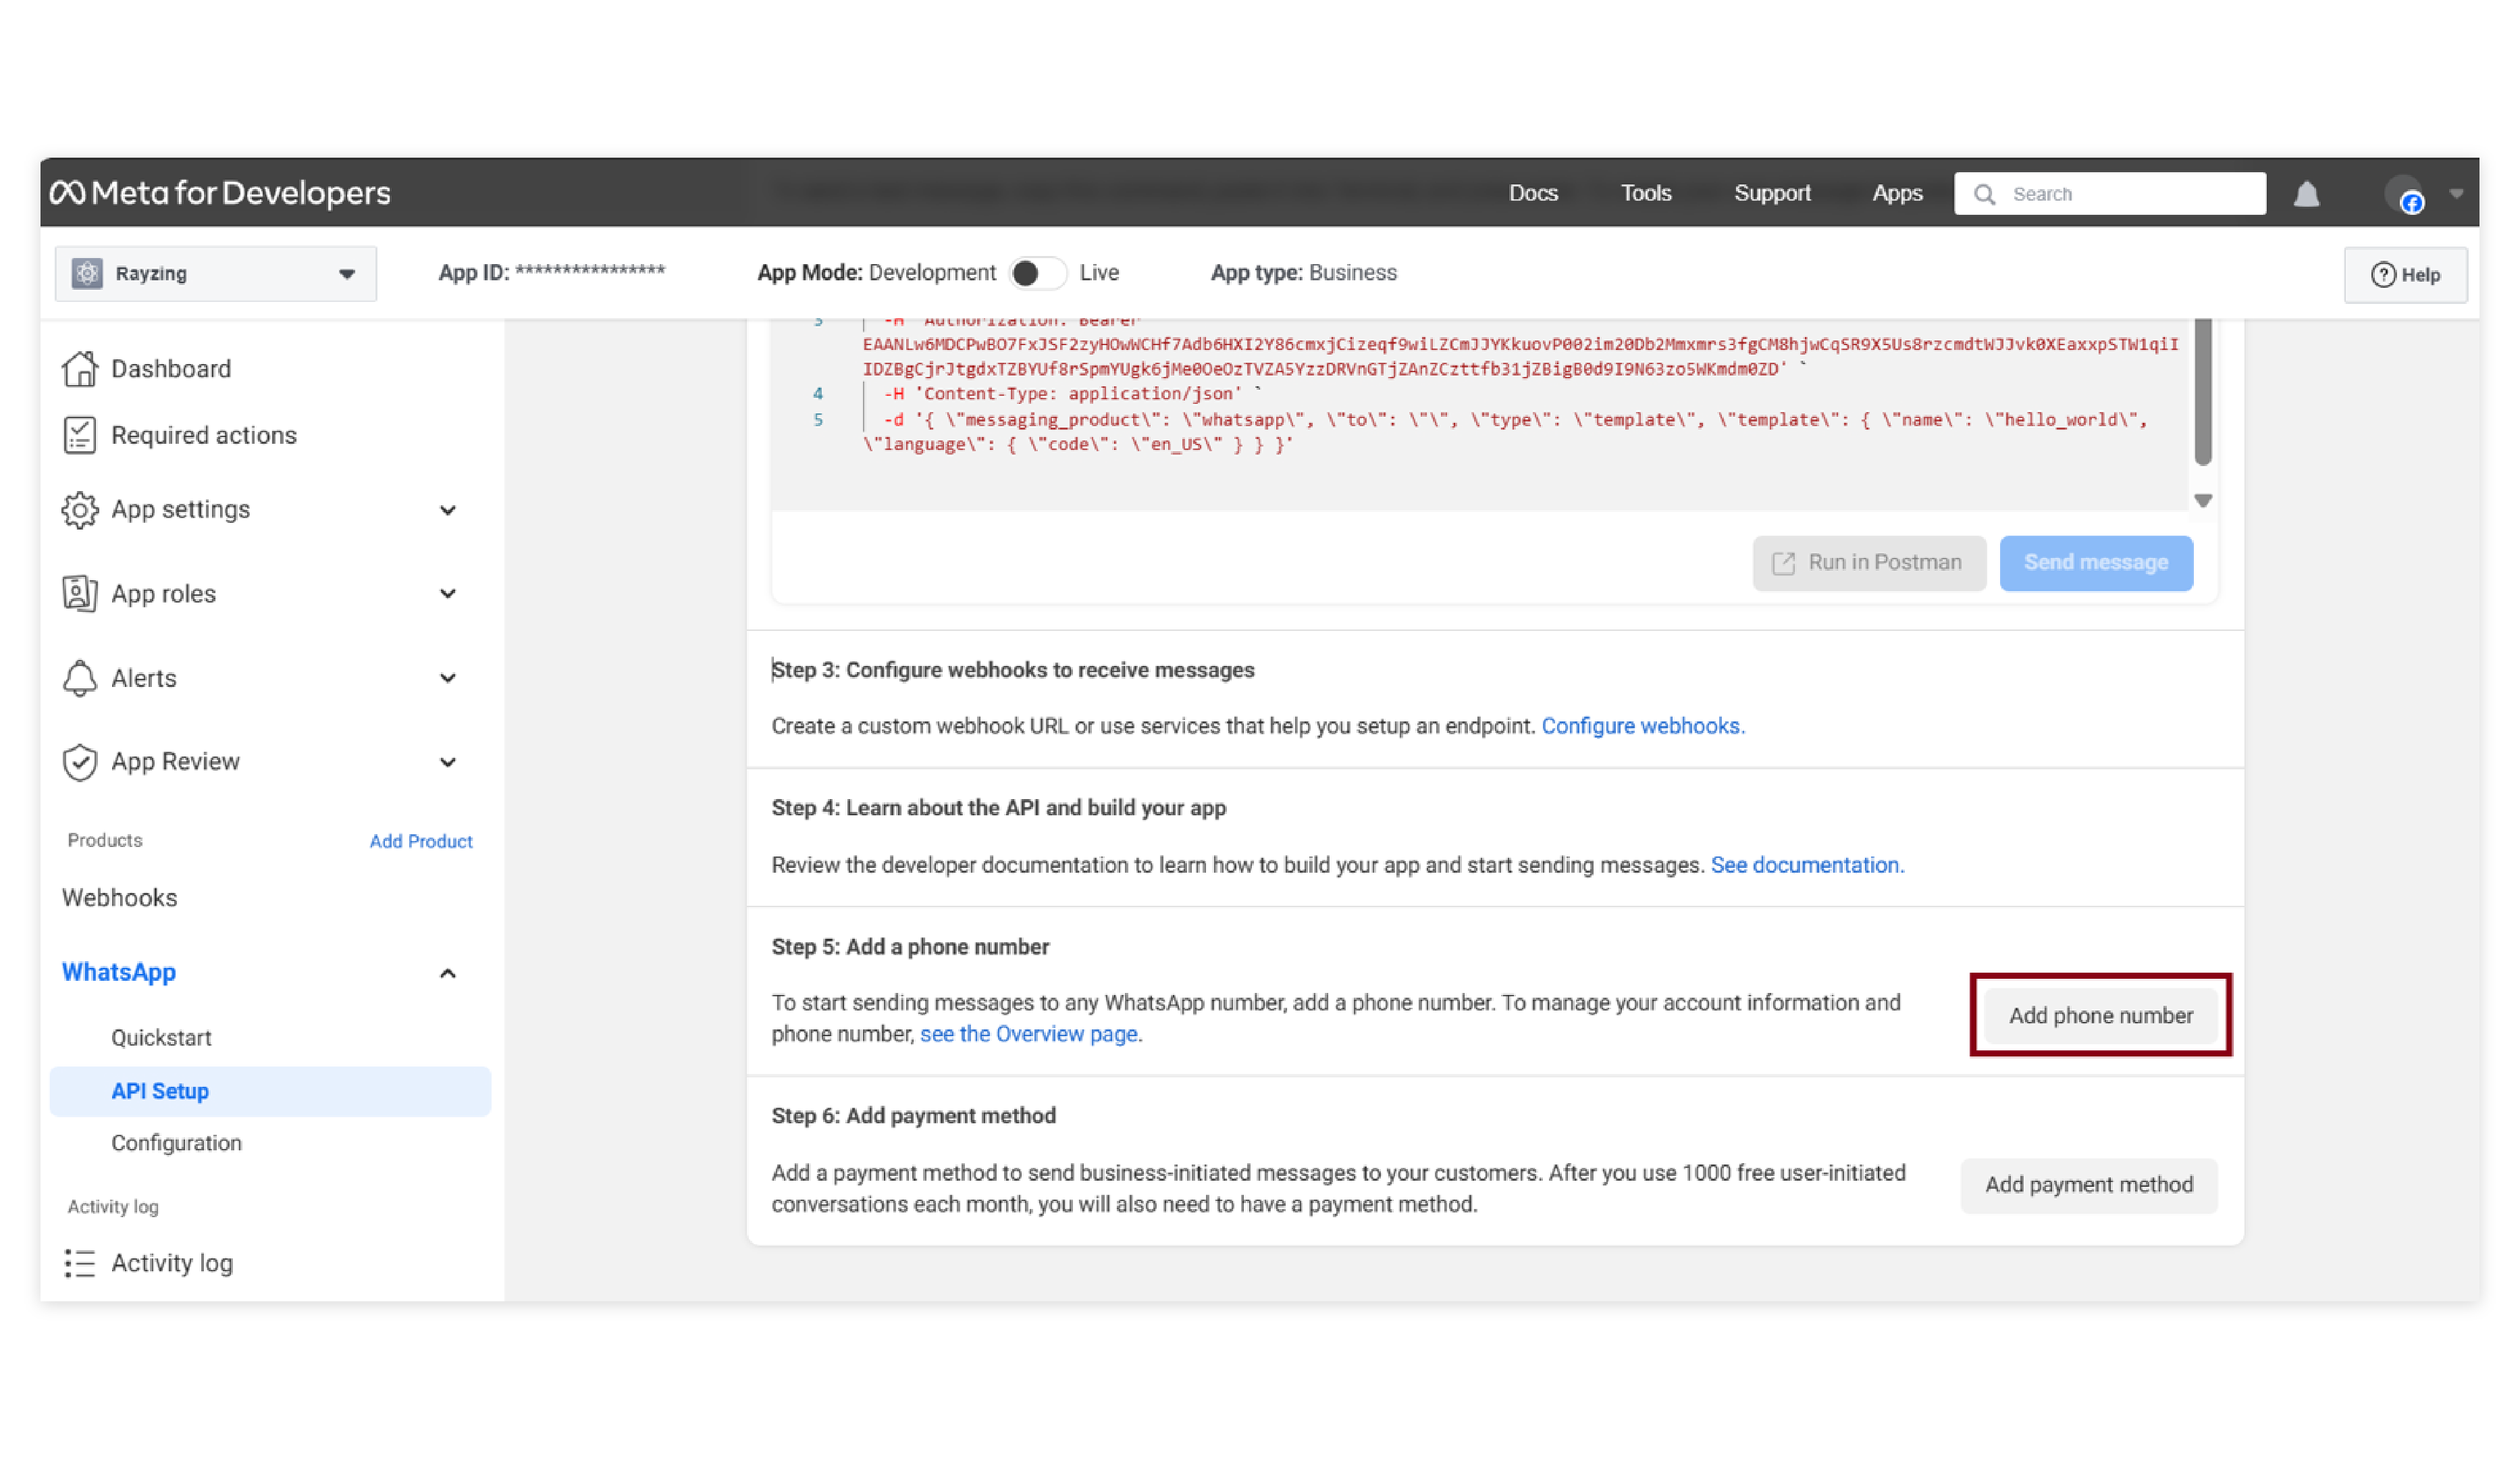The image size is (2520, 1459).
Task: Click the Rayzing app gear icon
Action: pos(87,273)
